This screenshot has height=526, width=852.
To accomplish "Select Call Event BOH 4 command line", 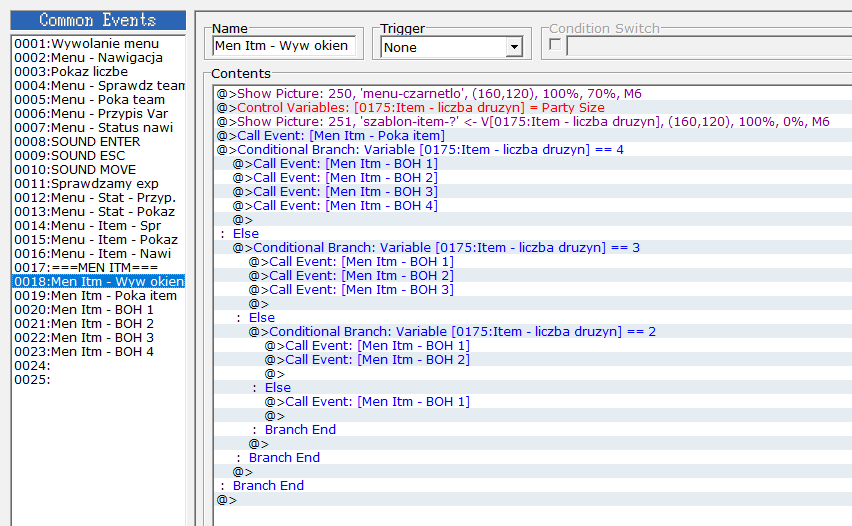I will (x=533, y=205).
